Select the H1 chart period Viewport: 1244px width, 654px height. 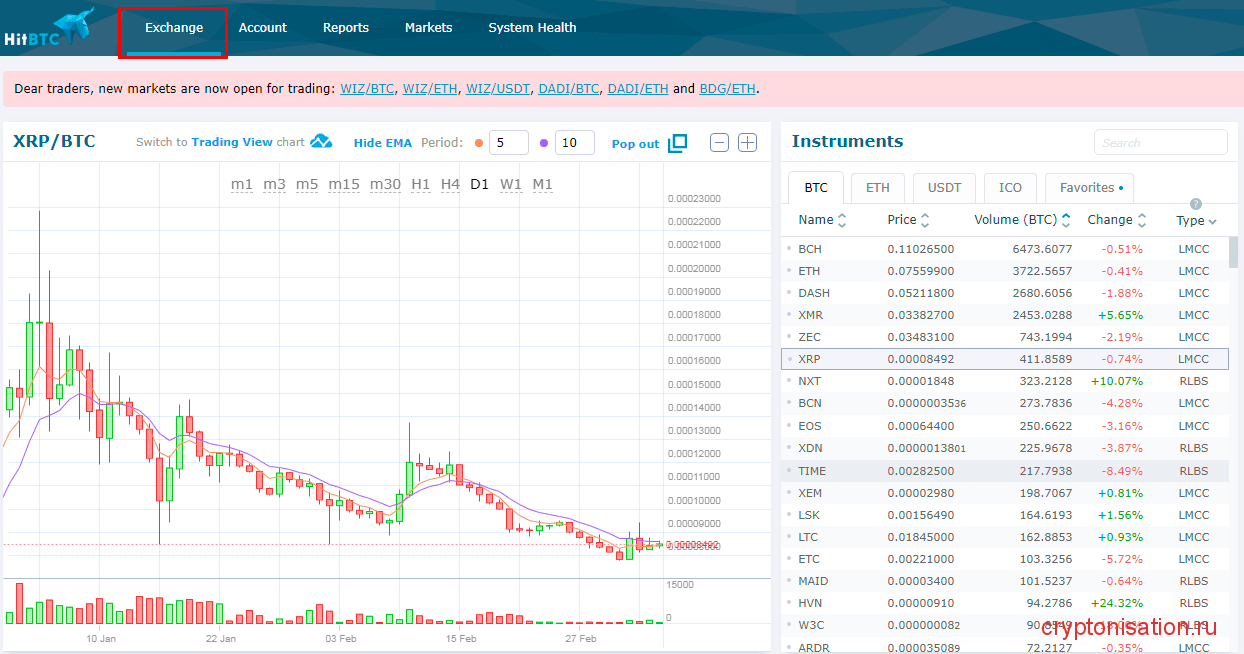pos(420,184)
